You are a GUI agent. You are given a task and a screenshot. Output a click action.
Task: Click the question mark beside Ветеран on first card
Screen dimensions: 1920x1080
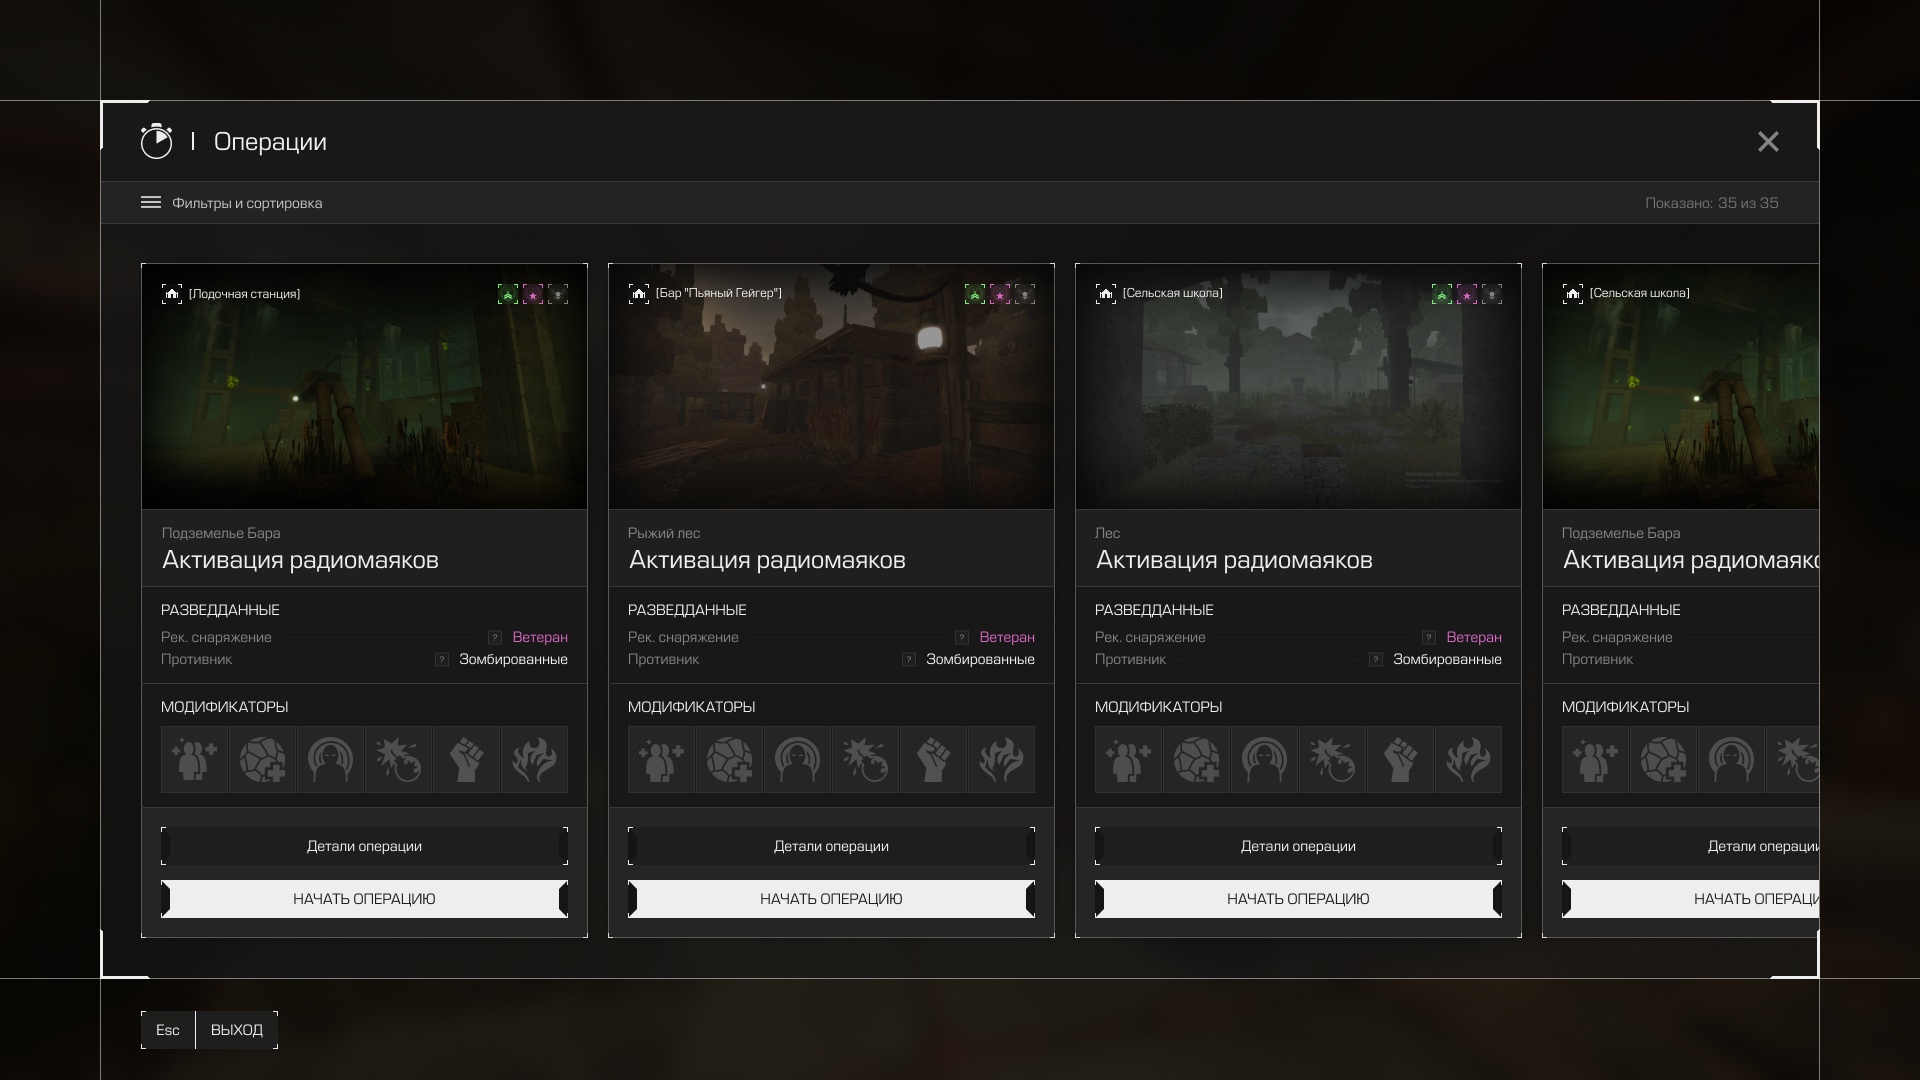pyautogui.click(x=494, y=638)
